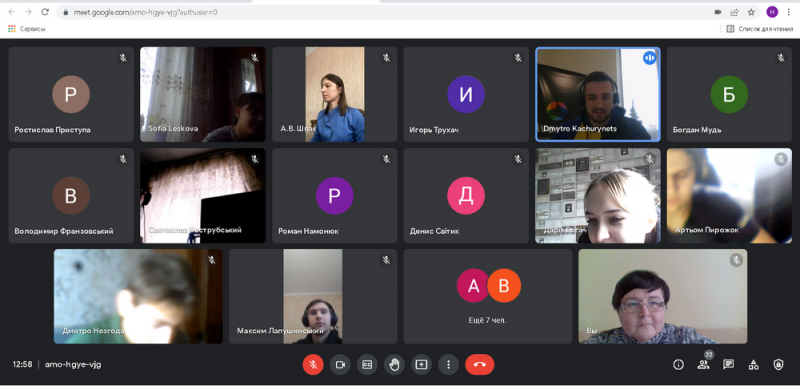Bookmark this page with the star icon
Image resolution: width=800 pixels, height=386 pixels.
(751, 12)
